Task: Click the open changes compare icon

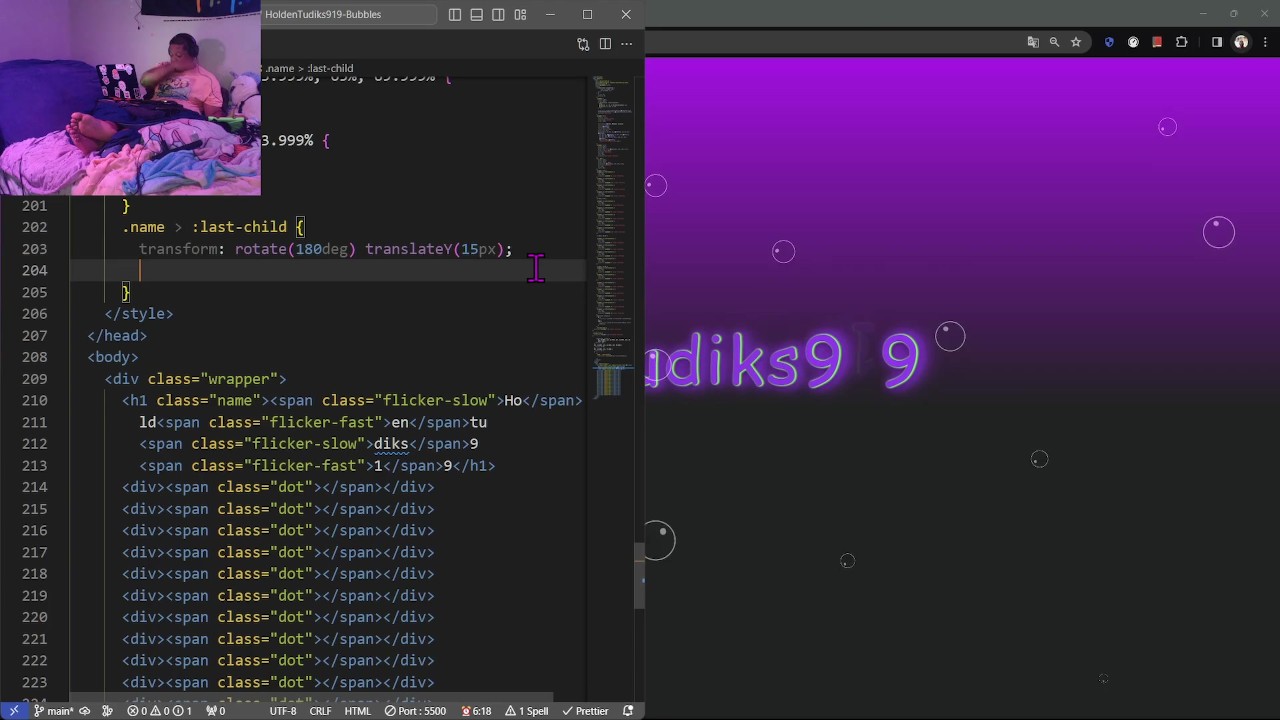Action: 583,44
